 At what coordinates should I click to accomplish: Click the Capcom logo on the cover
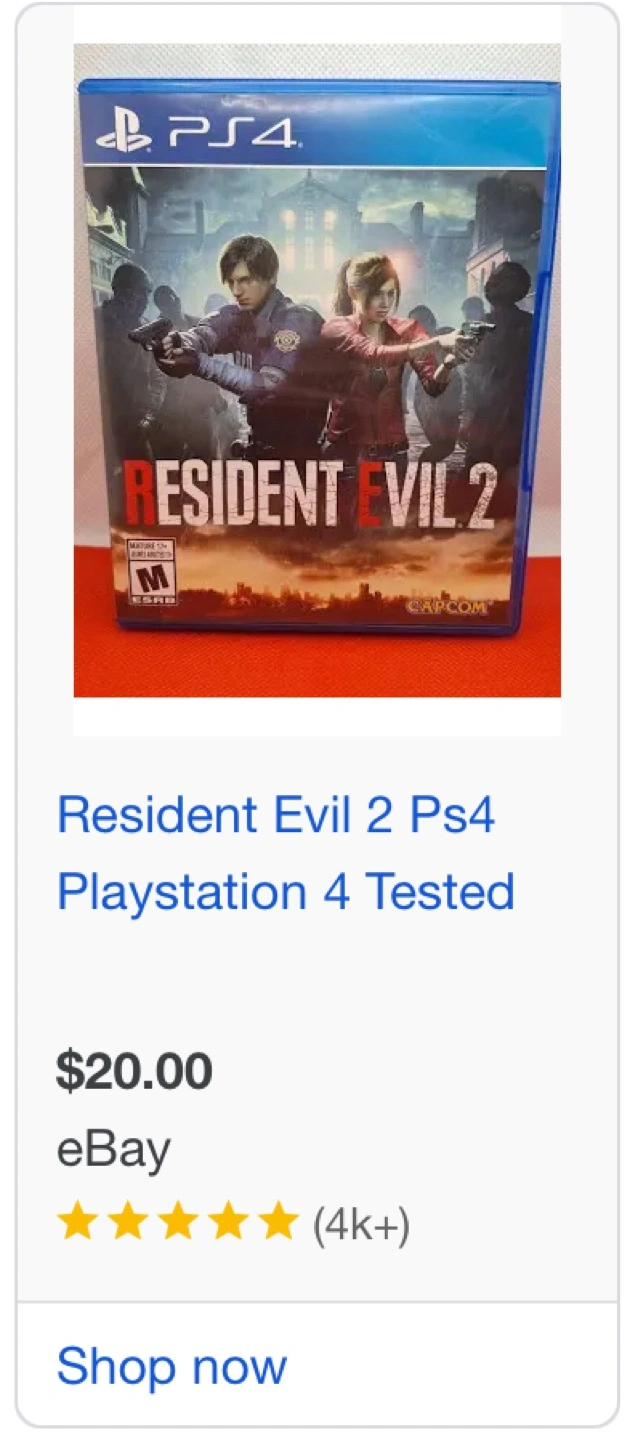(447, 605)
